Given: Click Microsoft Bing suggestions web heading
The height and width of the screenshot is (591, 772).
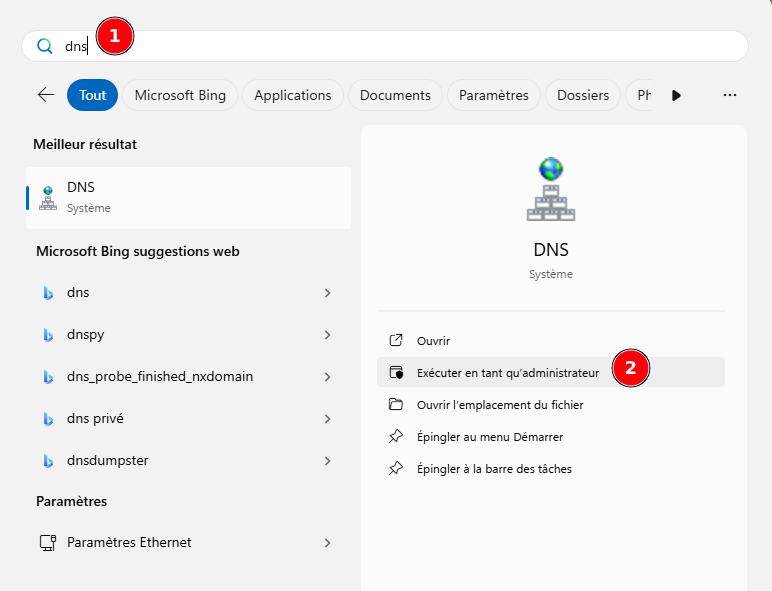Looking at the screenshot, I should tap(138, 251).
